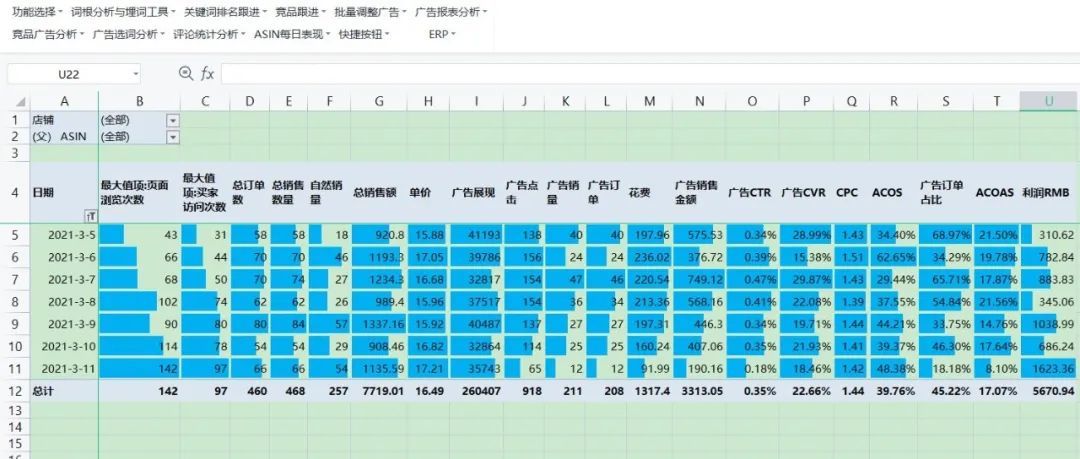Click the 花费 header cell
Viewport: 1080px width, 459px height.
(x=650, y=193)
